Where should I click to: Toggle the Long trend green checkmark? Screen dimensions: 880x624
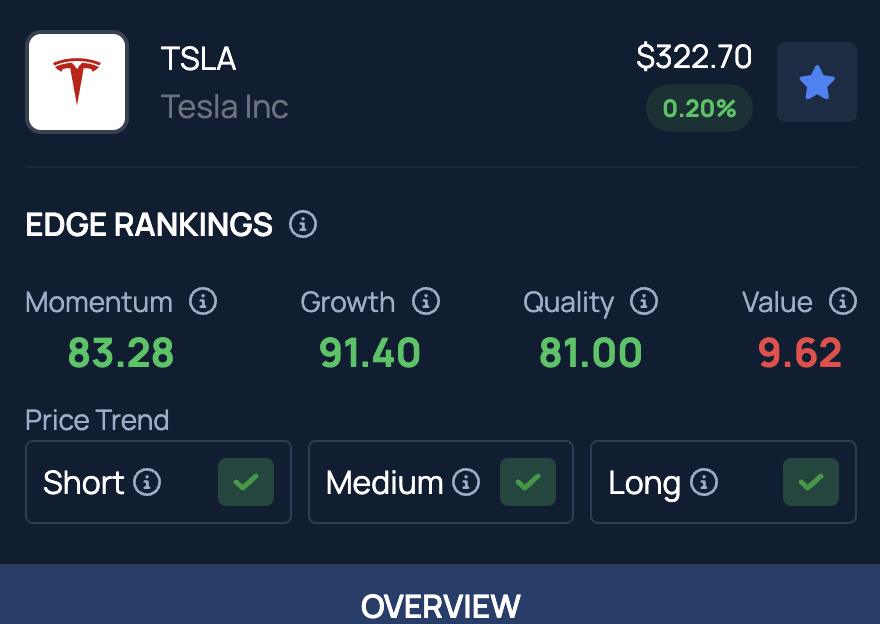click(811, 482)
